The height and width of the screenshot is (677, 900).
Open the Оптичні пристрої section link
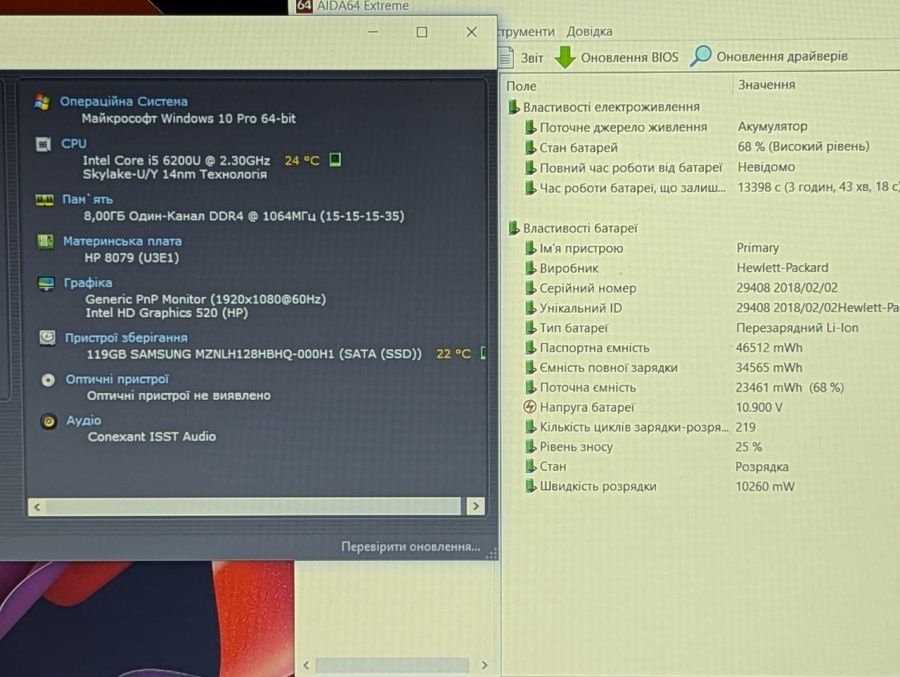[x=117, y=379]
